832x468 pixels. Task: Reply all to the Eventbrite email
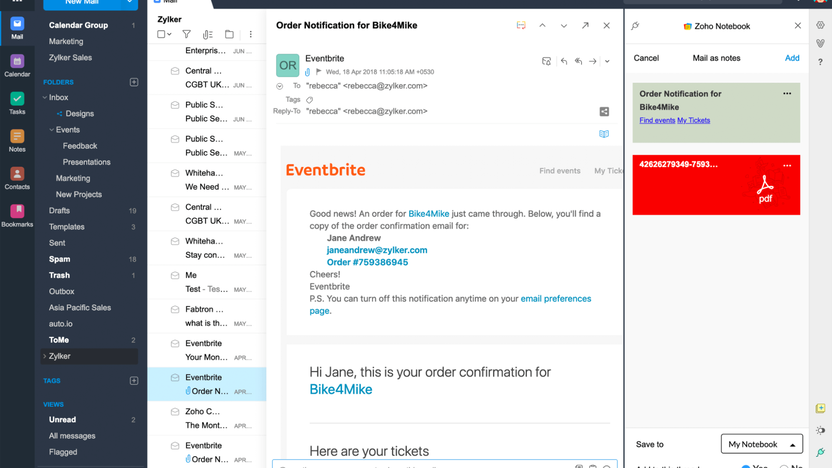pos(578,62)
